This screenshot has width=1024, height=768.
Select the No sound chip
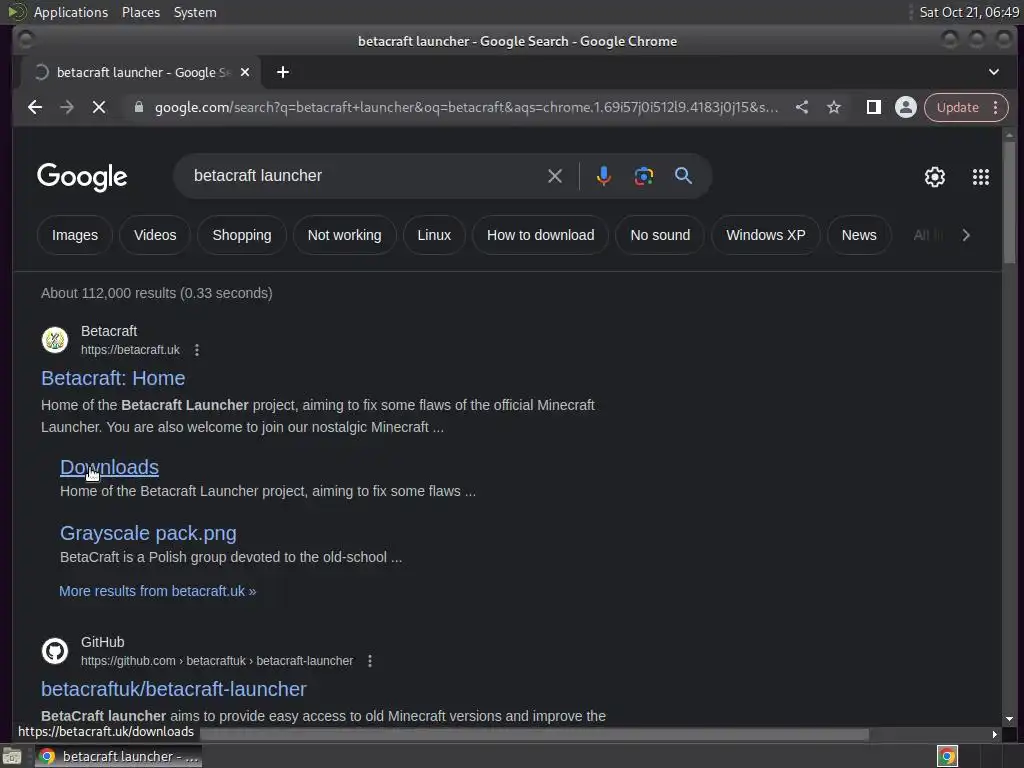click(x=660, y=235)
